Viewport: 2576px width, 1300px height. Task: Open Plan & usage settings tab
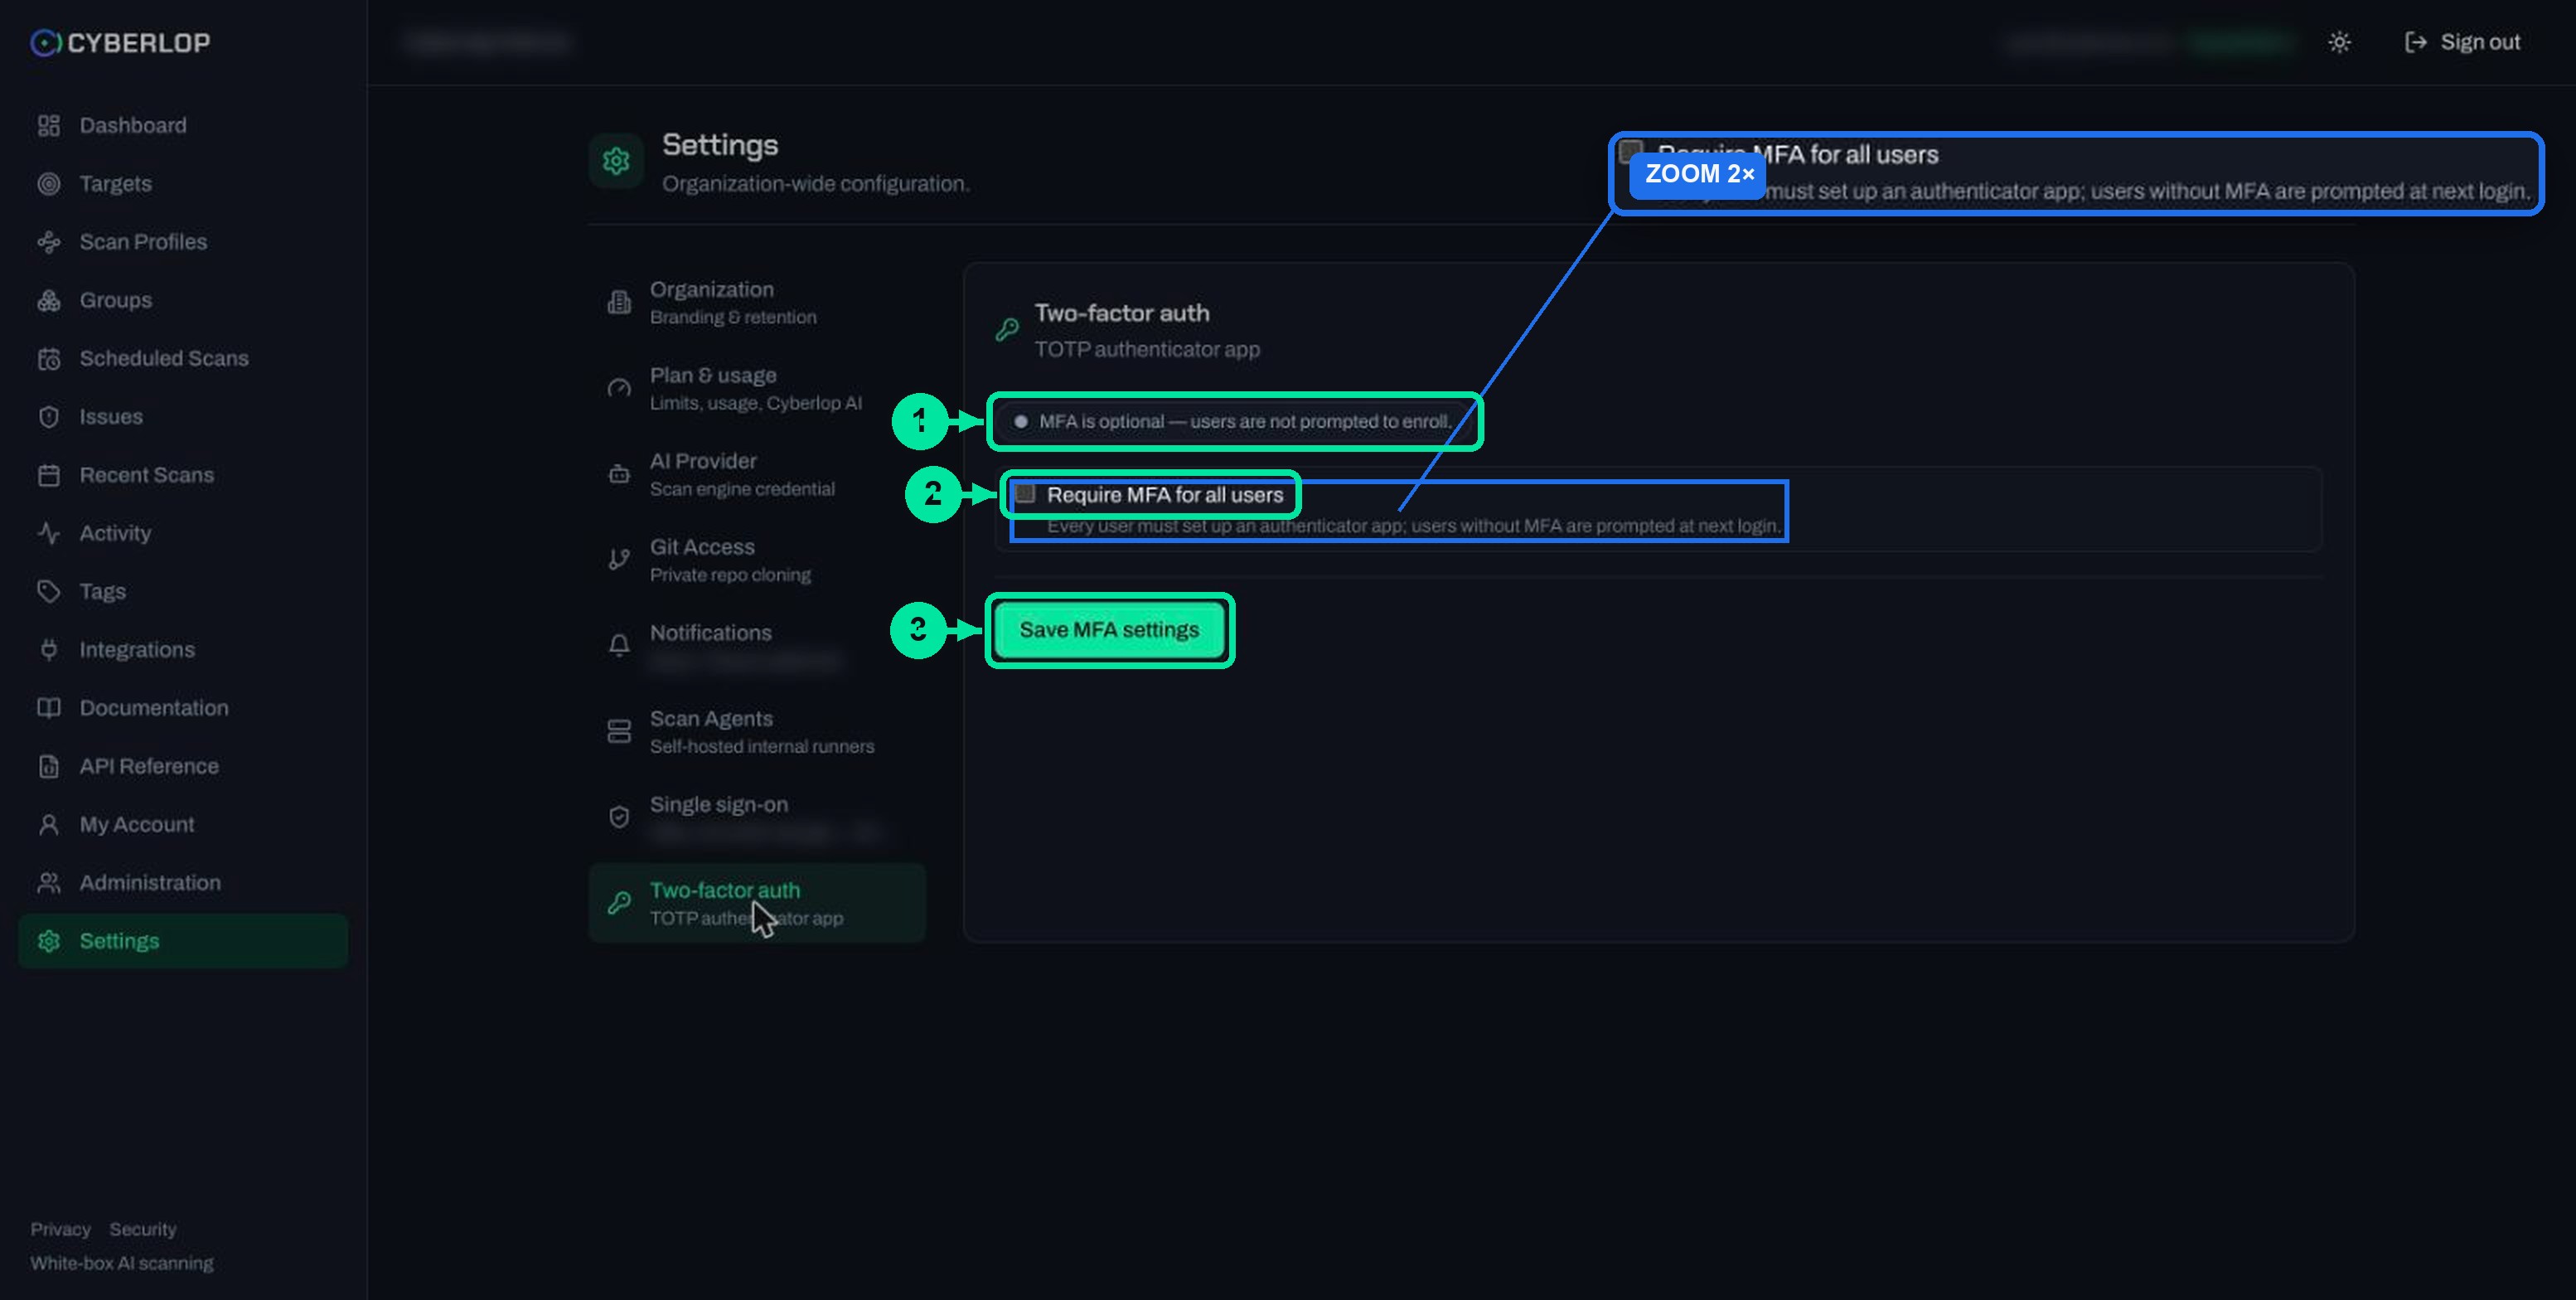coord(757,388)
